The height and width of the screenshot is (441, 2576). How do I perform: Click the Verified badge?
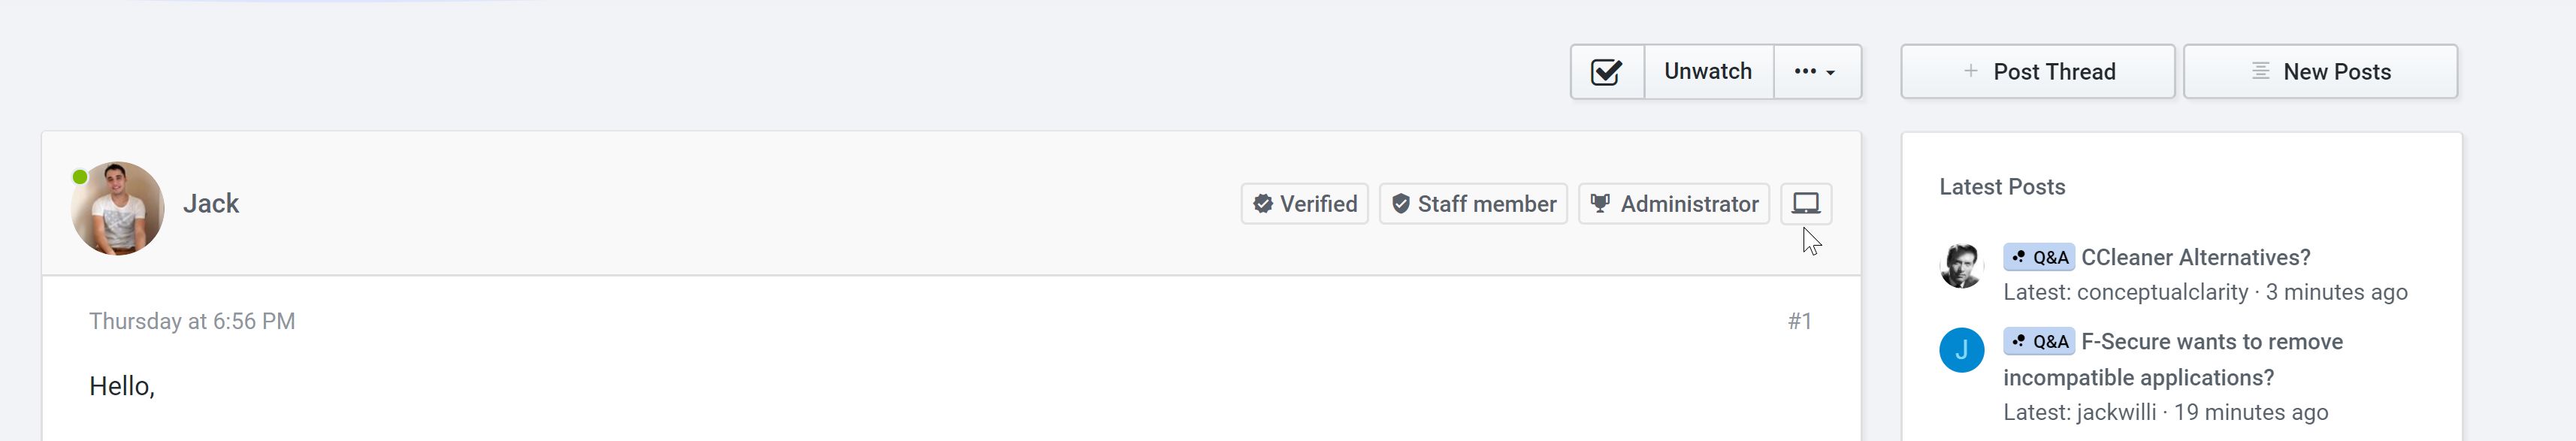pyautogui.click(x=1304, y=204)
